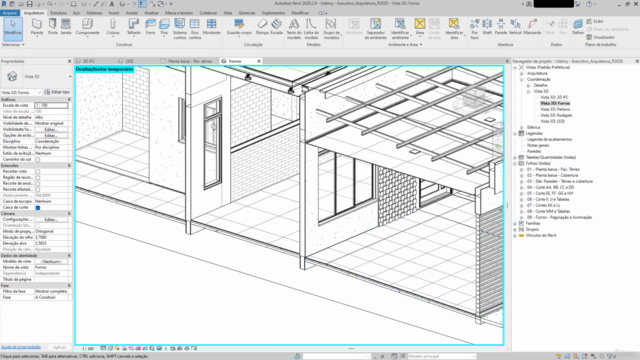Viewport: 640px width, 360px height.
Task: Expand Vínculos do Revit node
Action: pos(515,236)
